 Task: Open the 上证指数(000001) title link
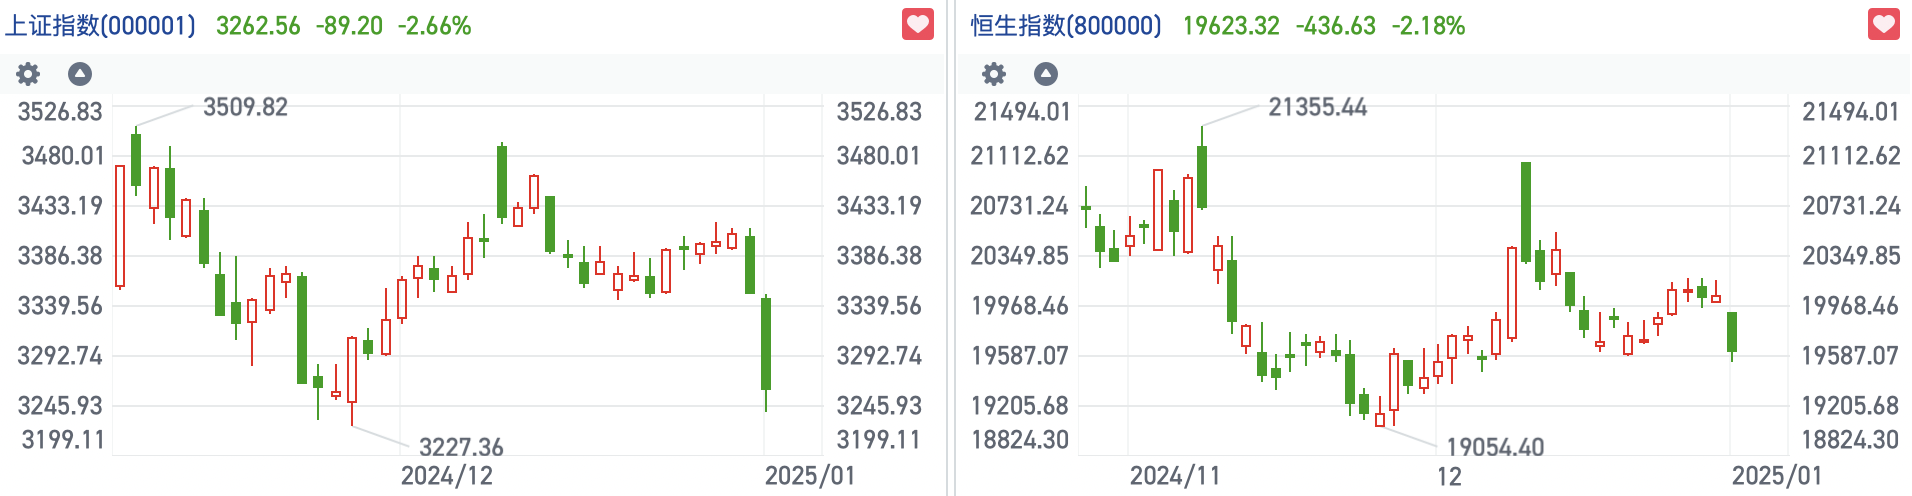pos(100,26)
